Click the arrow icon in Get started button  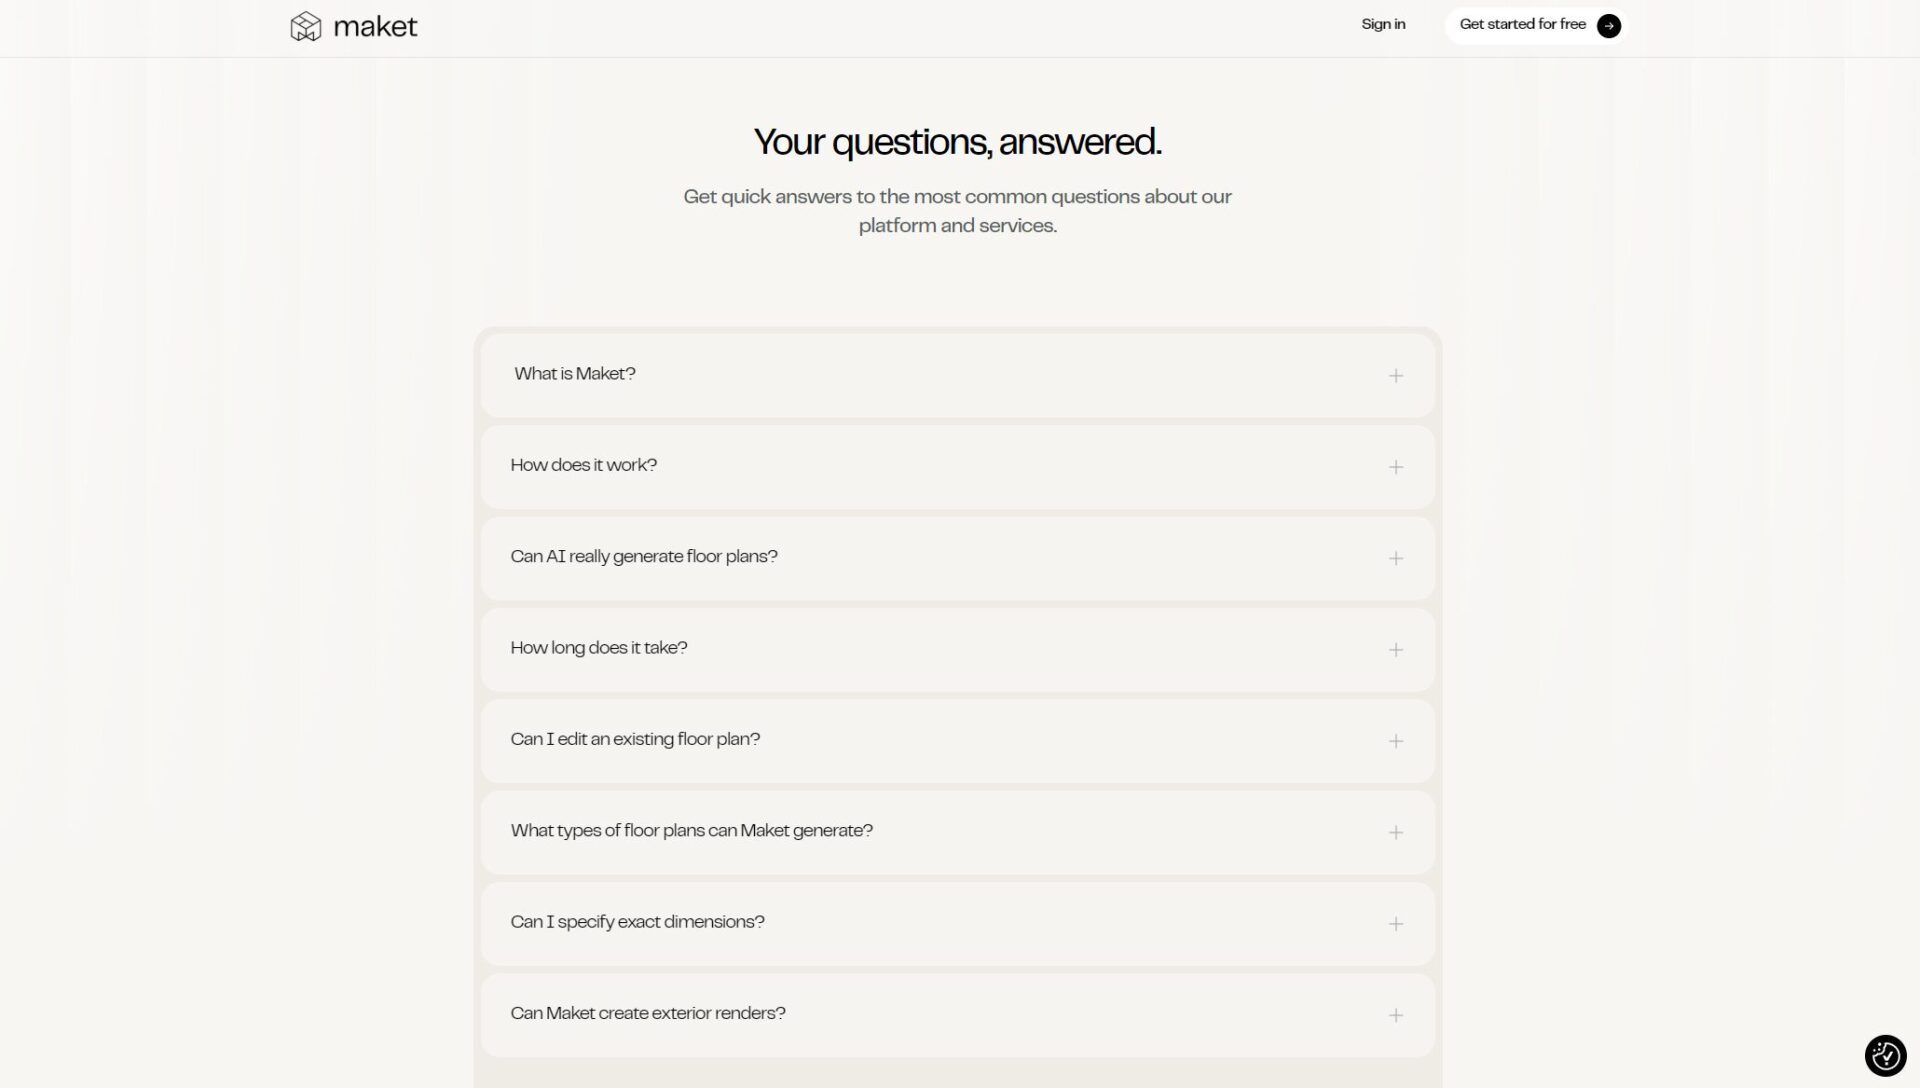coord(1608,26)
